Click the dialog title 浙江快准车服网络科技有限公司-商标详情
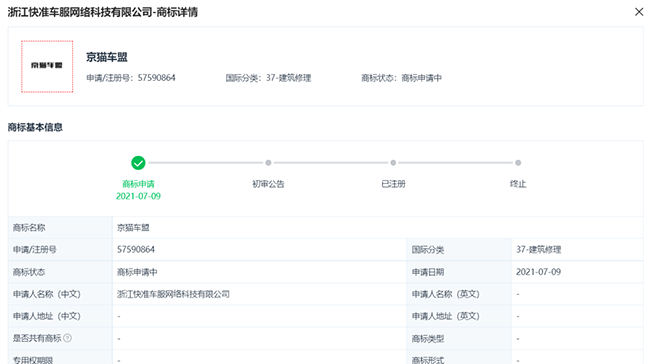 click(103, 12)
